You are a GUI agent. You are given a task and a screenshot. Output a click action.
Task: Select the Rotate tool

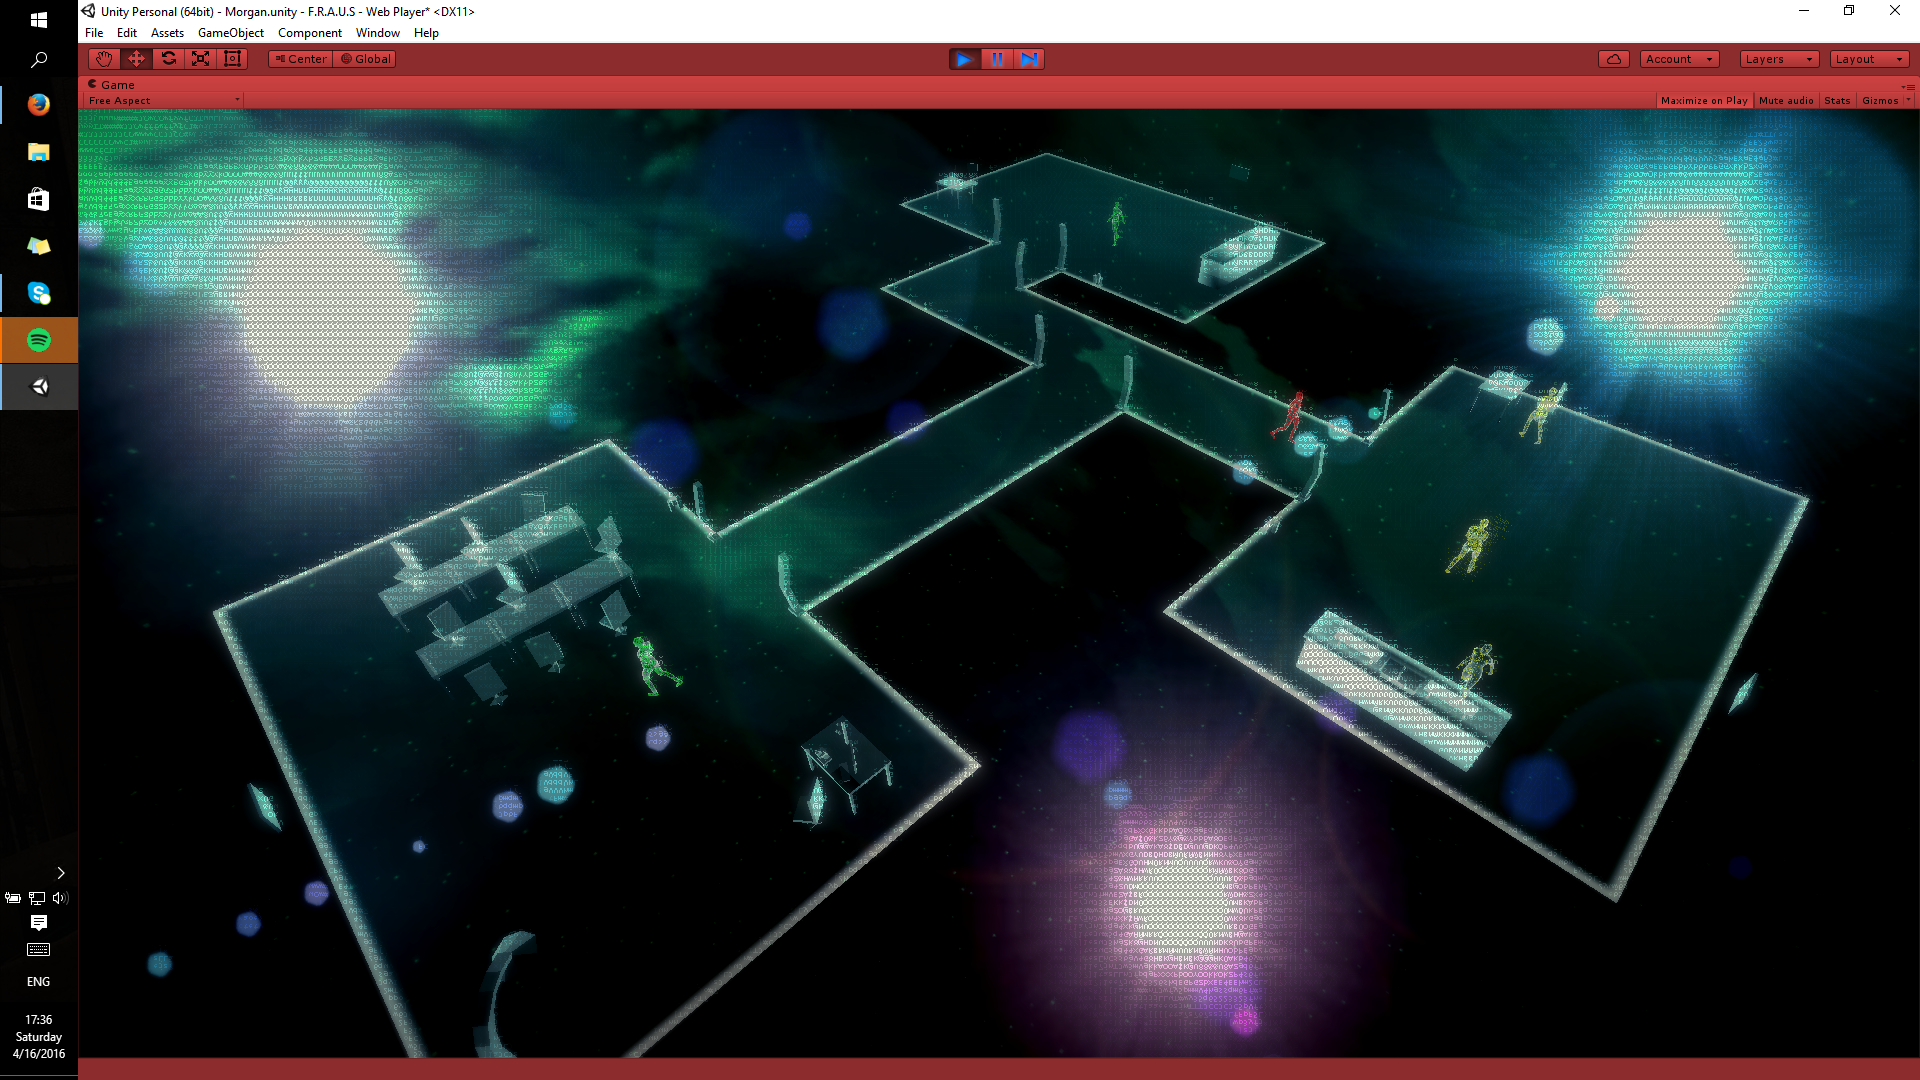coord(169,59)
